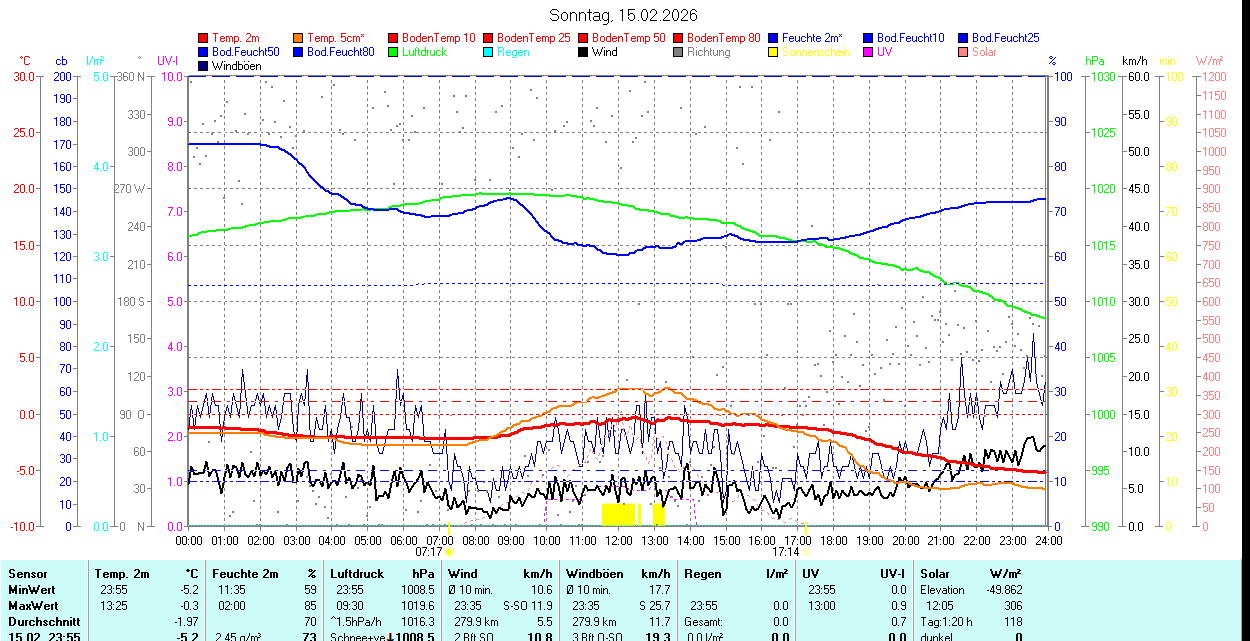Image resolution: width=1250 pixels, height=641 pixels.
Task: Click the sunrise marker at 07:17
Action: point(449,551)
